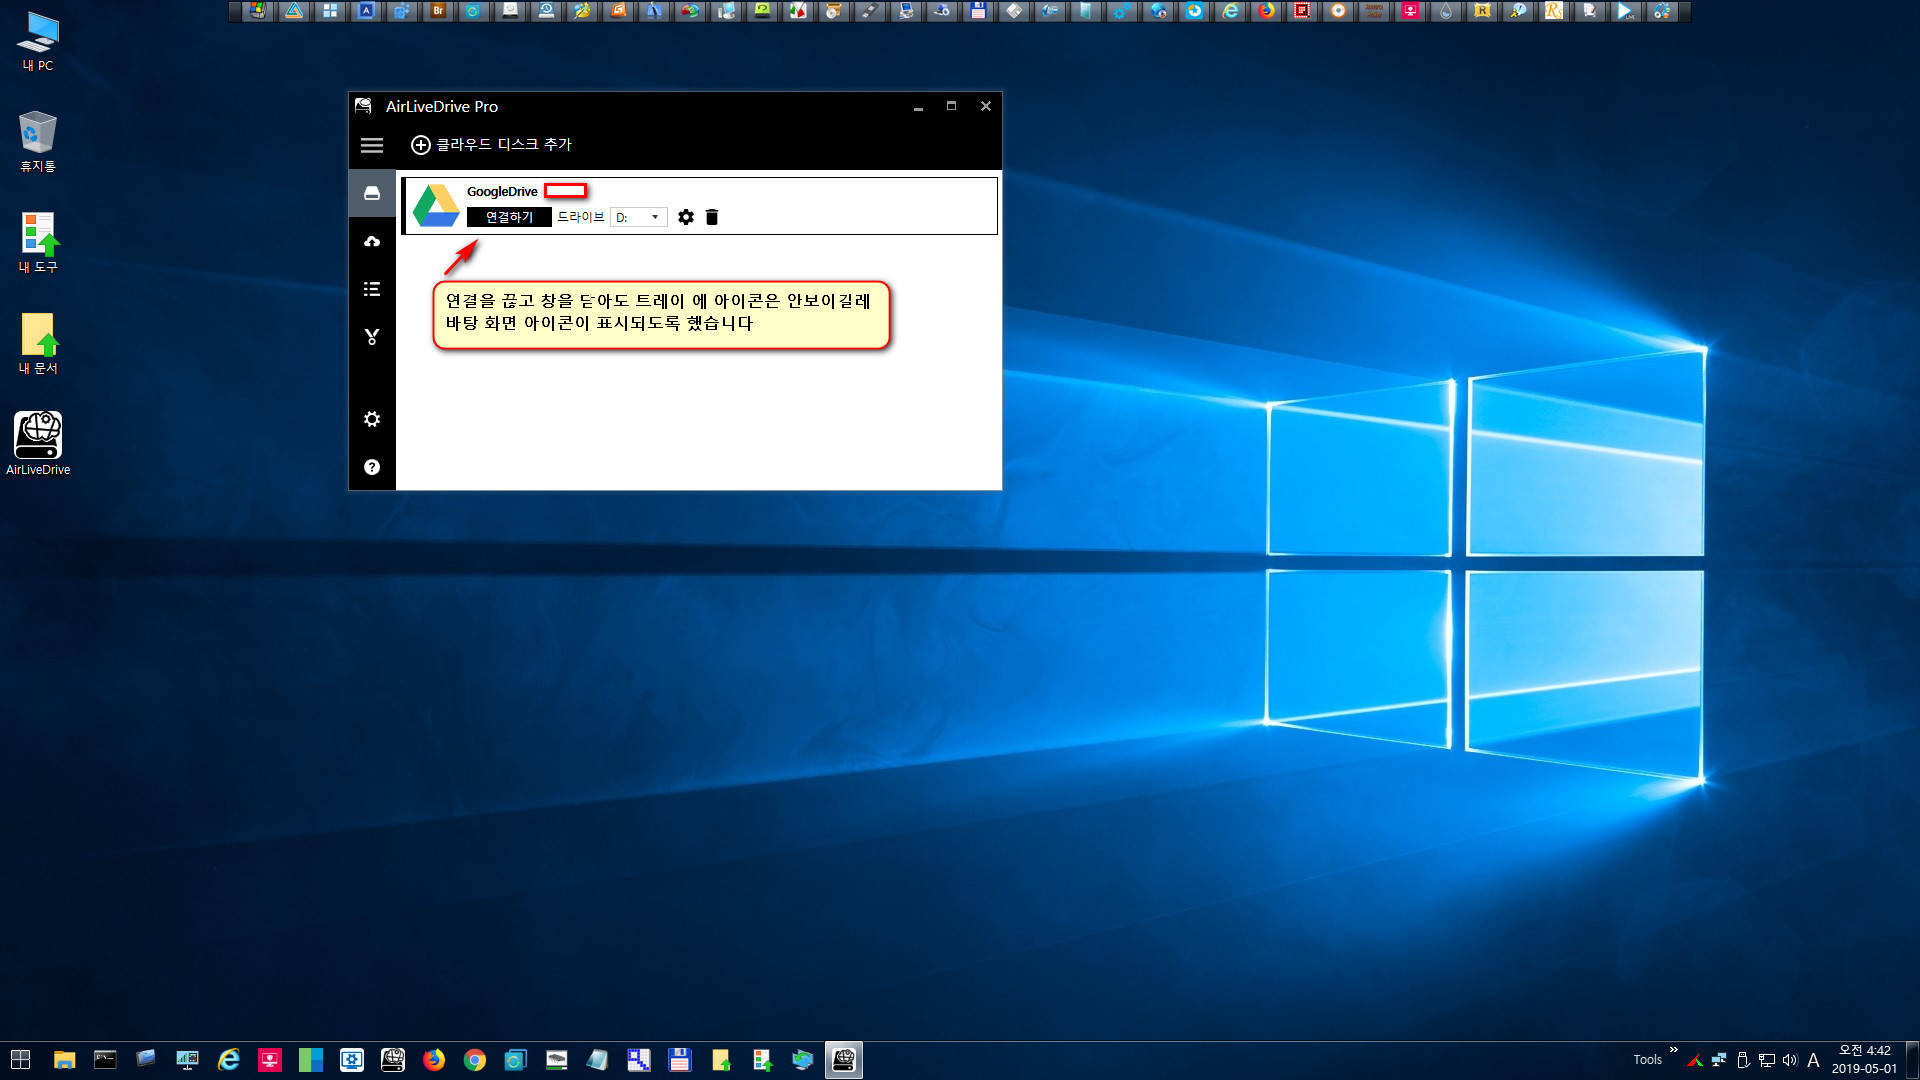Open the clock showing 오전 4:42
Viewport: 1920px width, 1080px height.
pyautogui.click(x=1864, y=1060)
